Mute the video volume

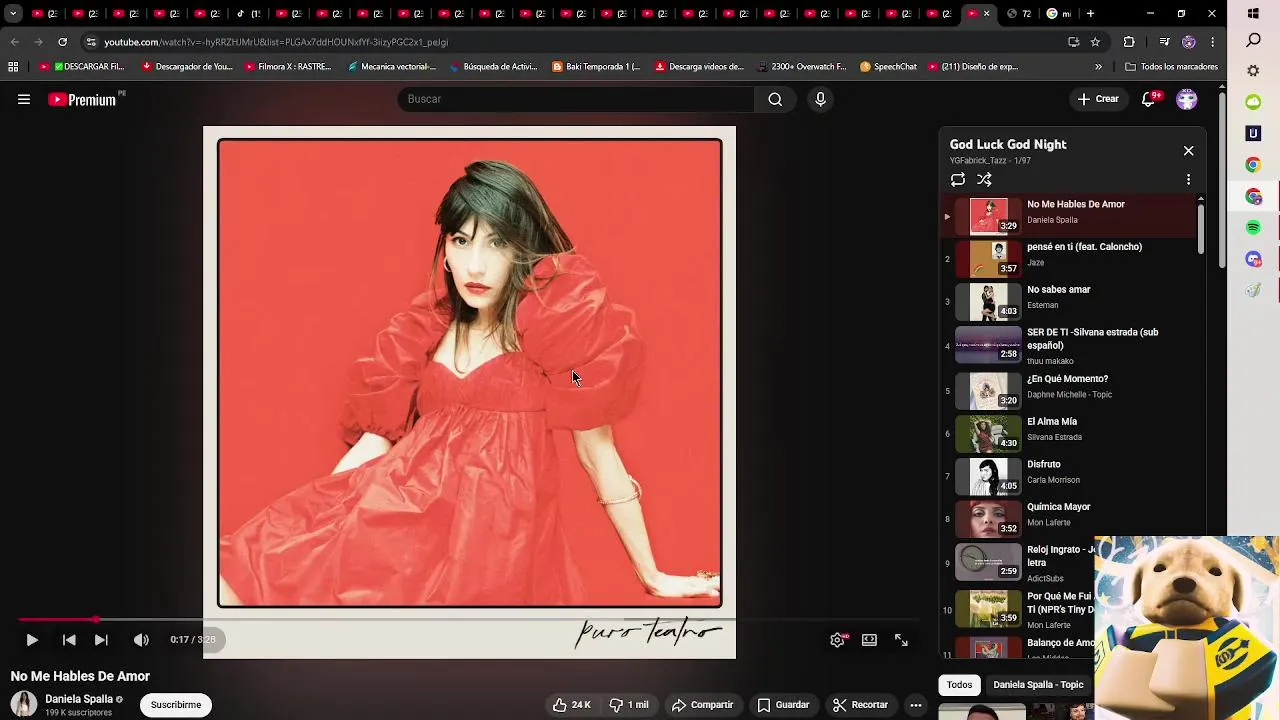coord(141,640)
